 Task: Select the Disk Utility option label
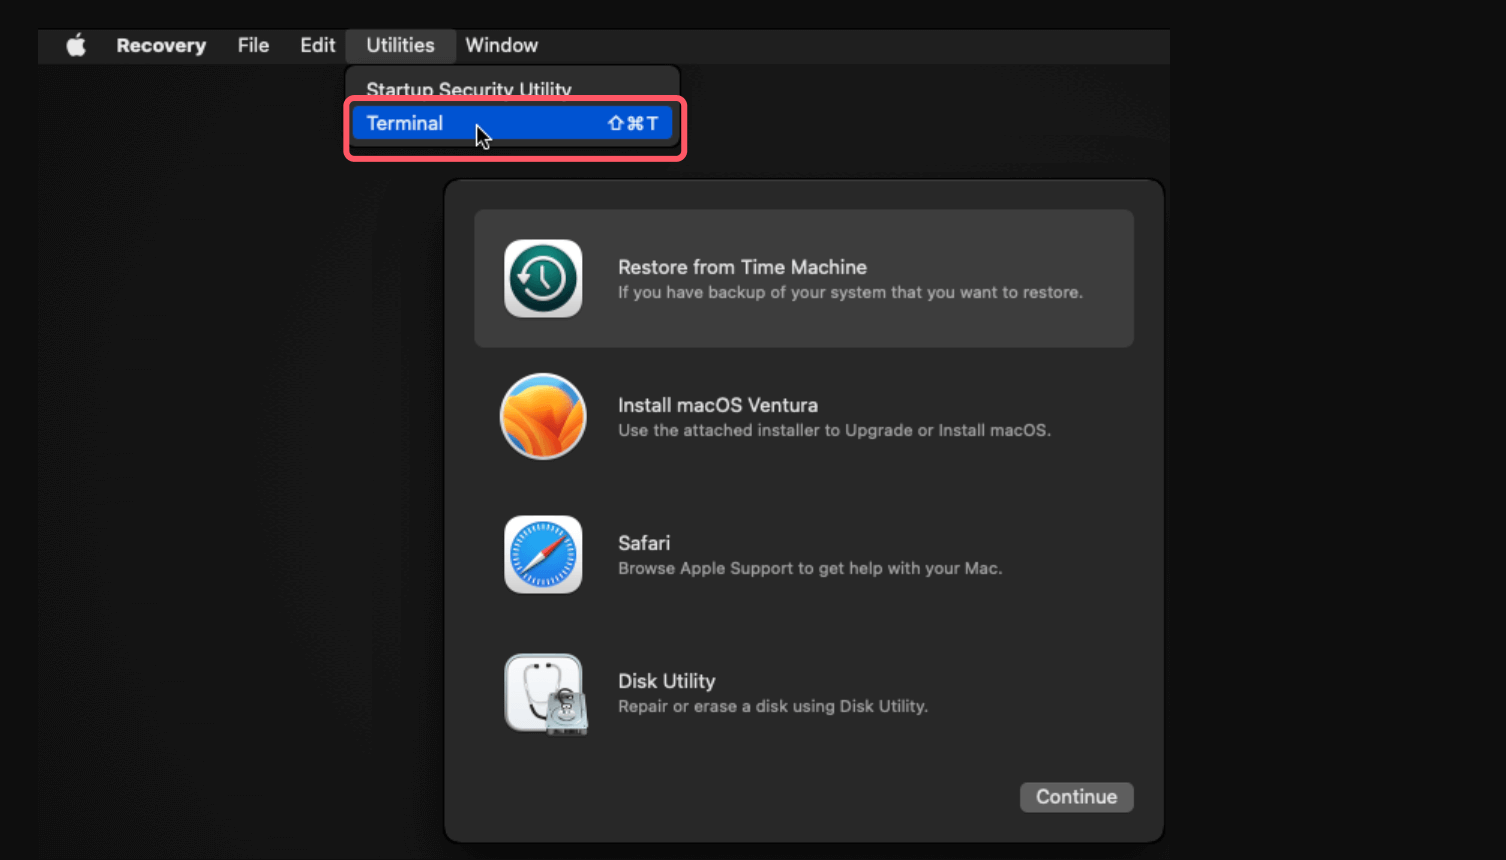point(666,681)
